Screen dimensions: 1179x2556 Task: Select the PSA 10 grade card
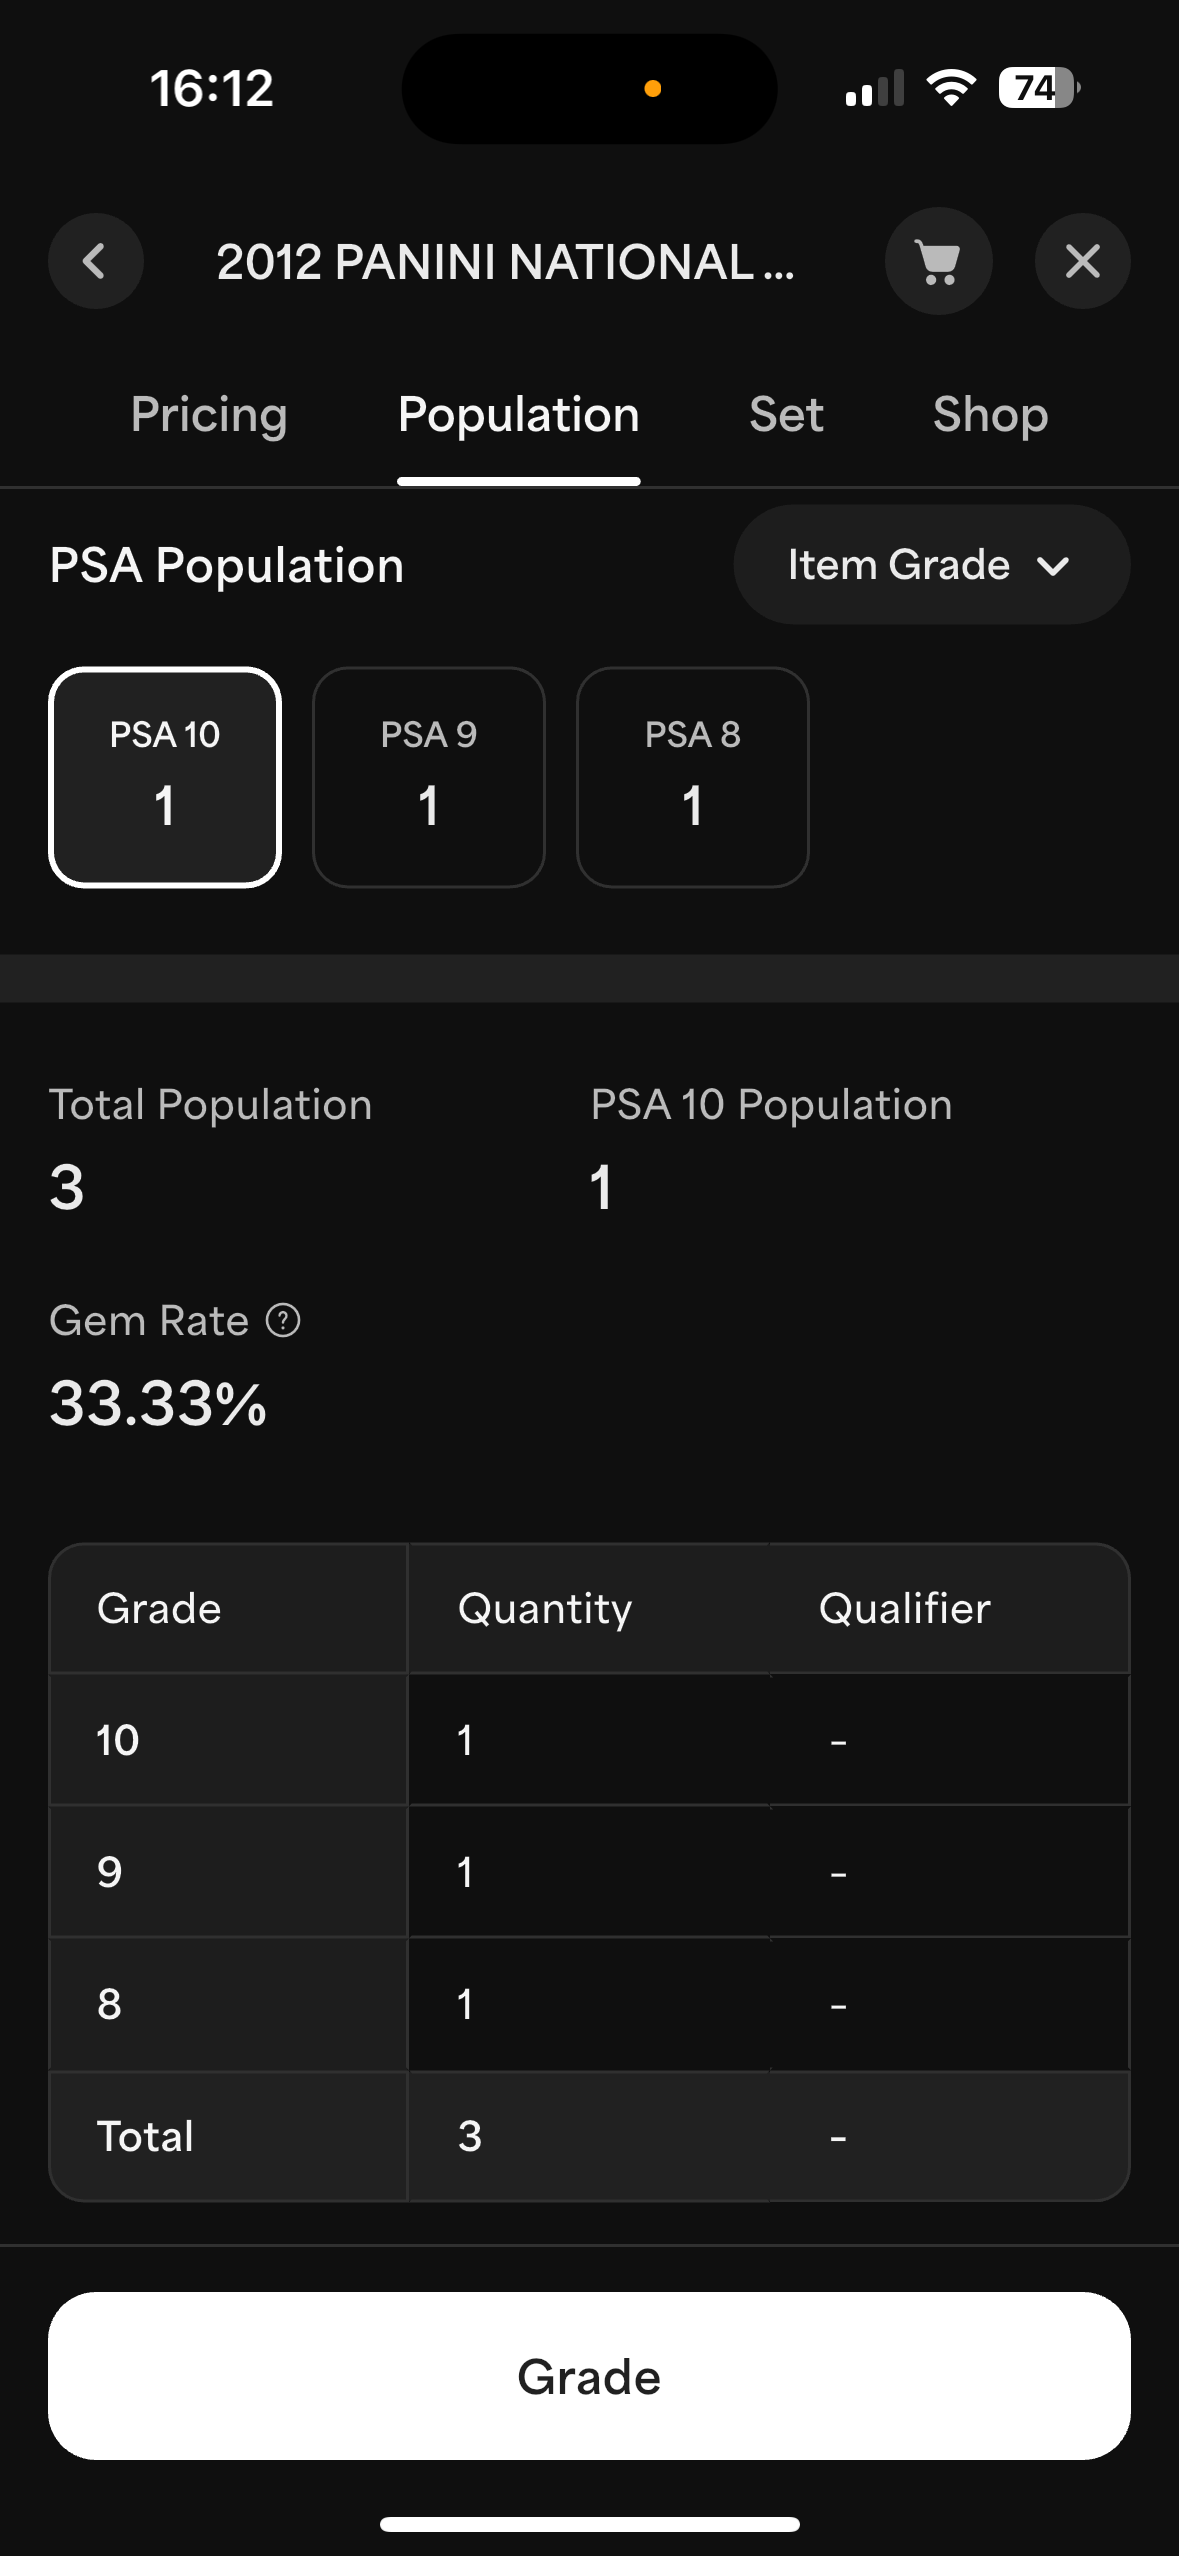[165, 777]
